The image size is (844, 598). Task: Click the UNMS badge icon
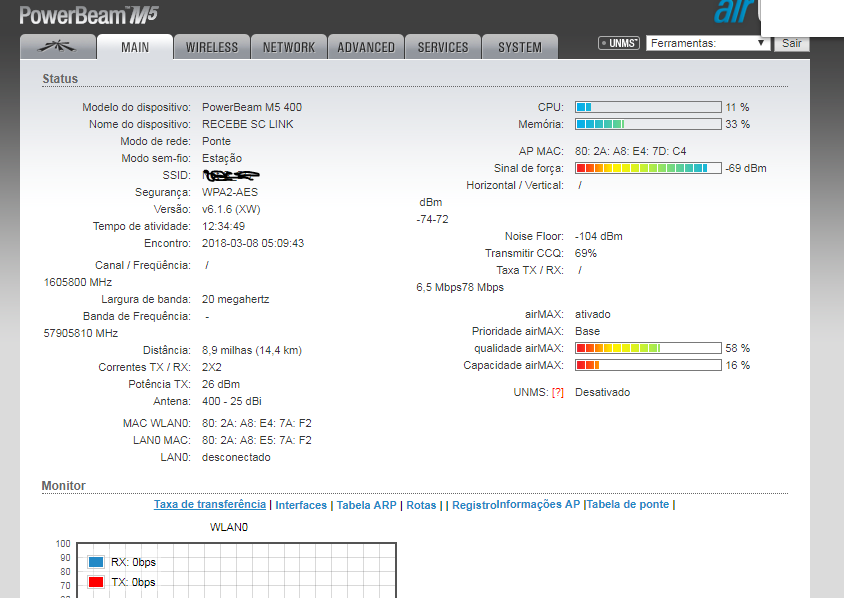[619, 43]
